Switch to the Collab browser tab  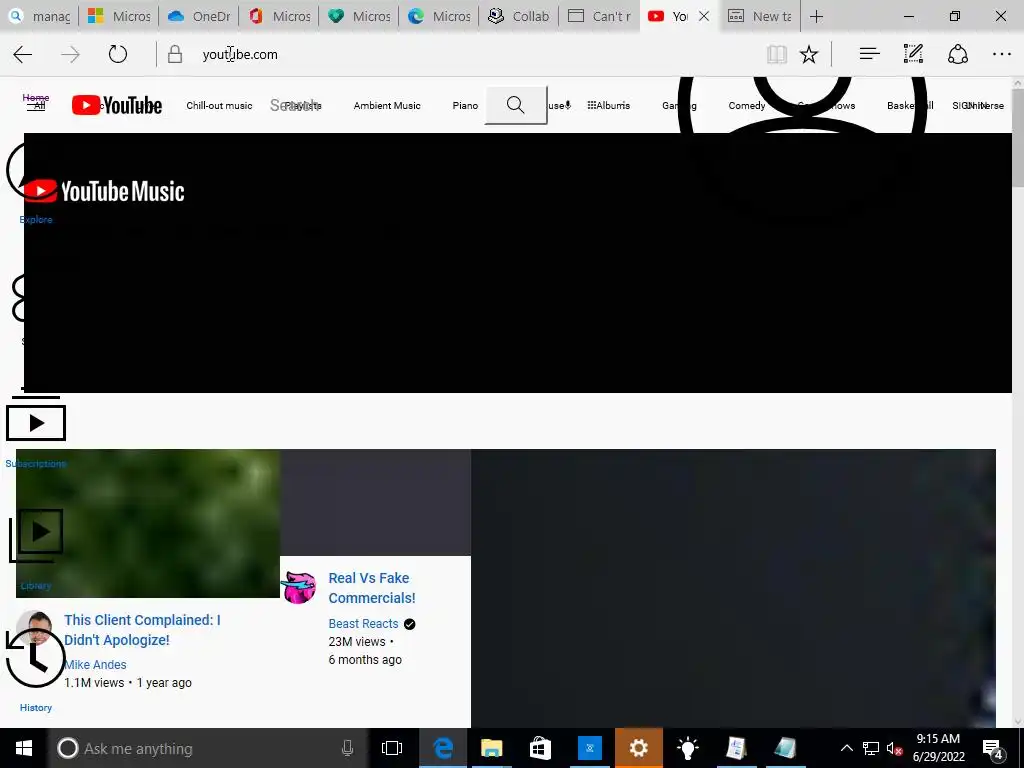(519, 16)
